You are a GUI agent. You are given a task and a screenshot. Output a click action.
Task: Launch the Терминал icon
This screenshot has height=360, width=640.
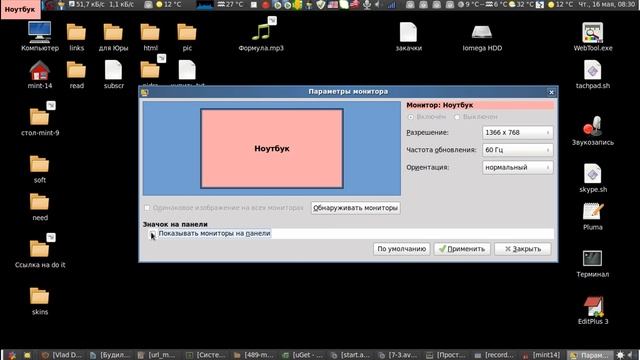pyautogui.click(x=593, y=258)
